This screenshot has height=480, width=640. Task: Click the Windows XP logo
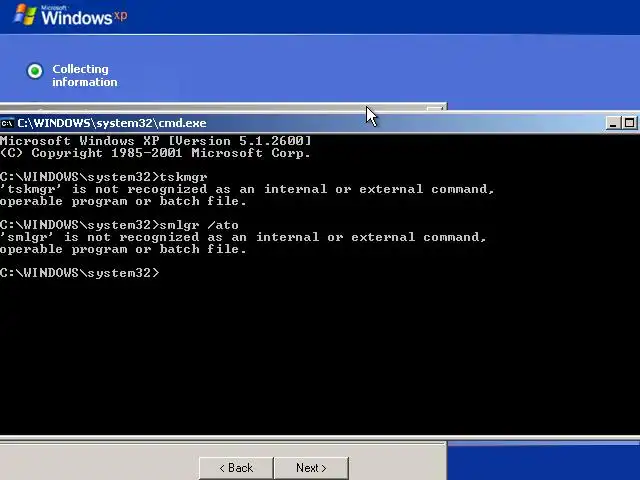click(70, 16)
